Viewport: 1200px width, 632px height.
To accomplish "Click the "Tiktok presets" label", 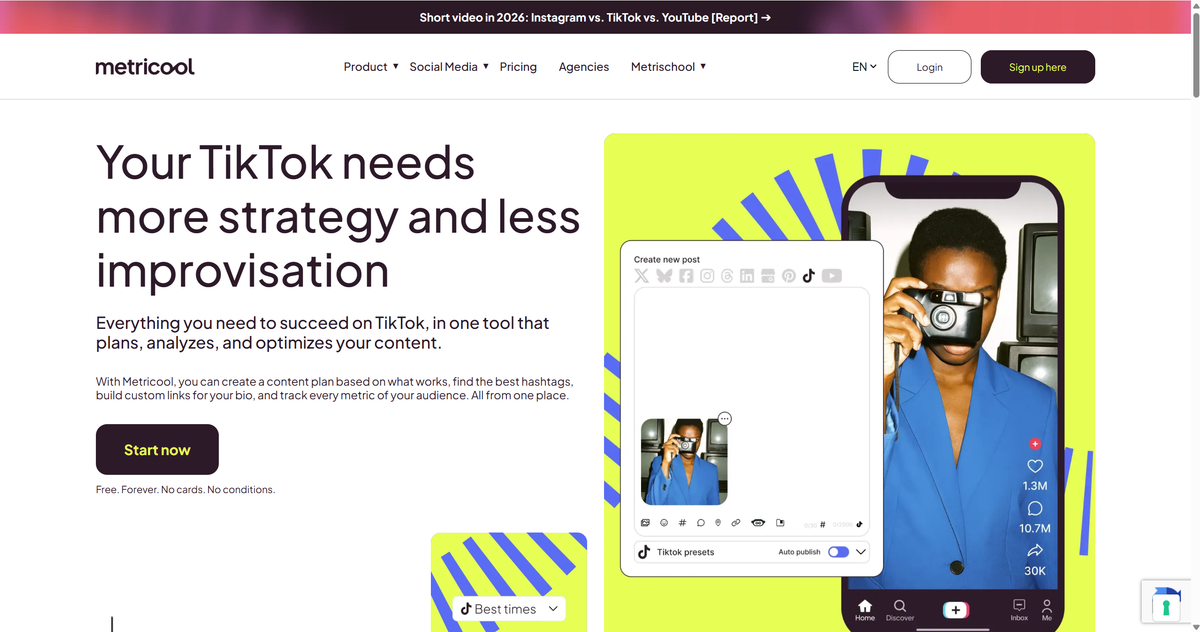I will pos(685,552).
